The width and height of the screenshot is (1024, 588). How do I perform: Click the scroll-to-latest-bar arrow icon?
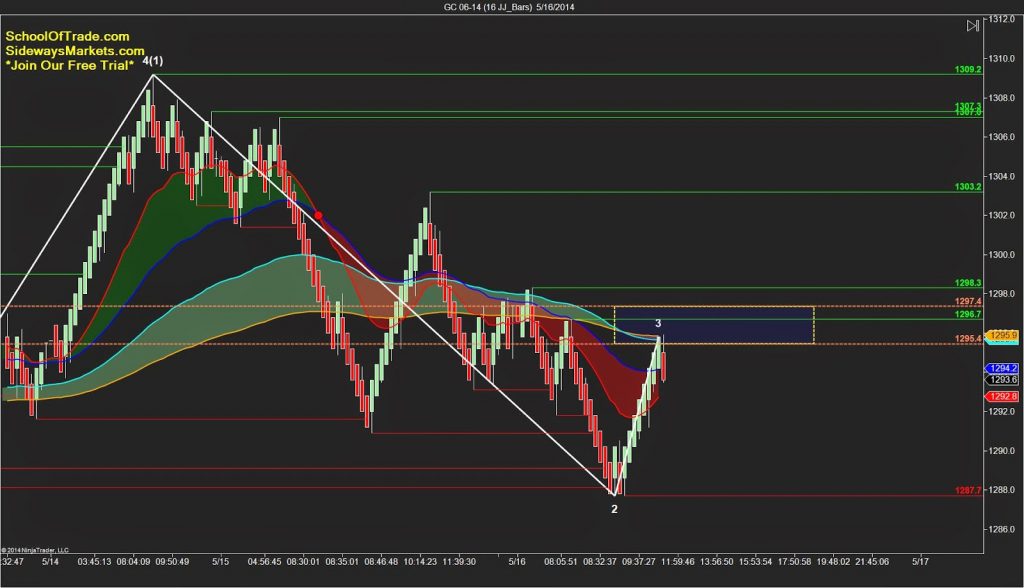(972, 25)
